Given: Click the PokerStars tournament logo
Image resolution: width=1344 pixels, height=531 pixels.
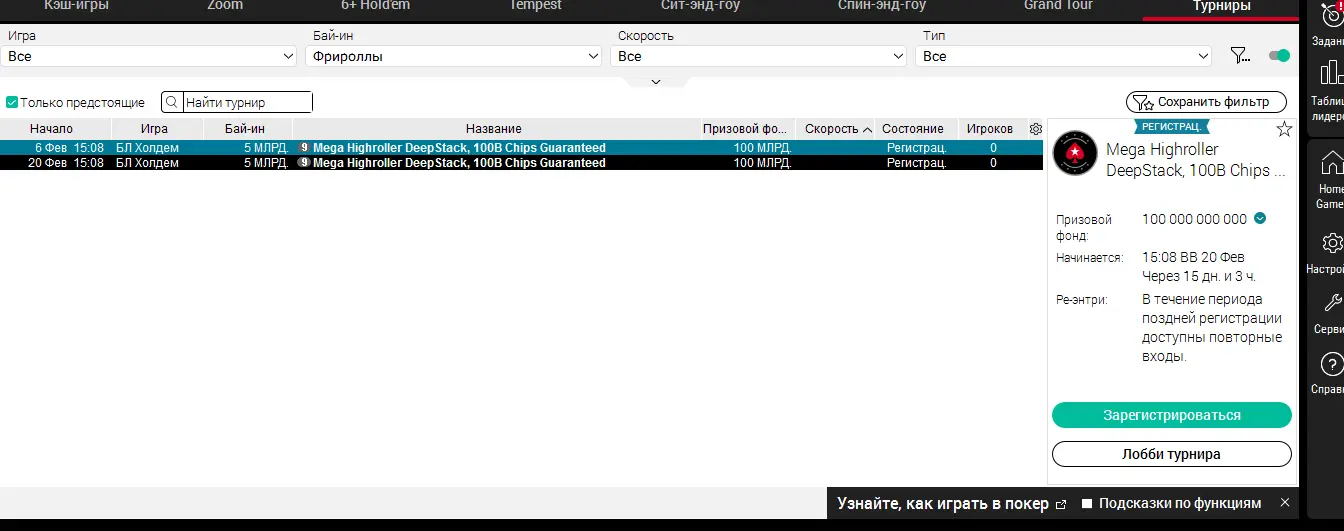Looking at the screenshot, I should coord(1075,153).
